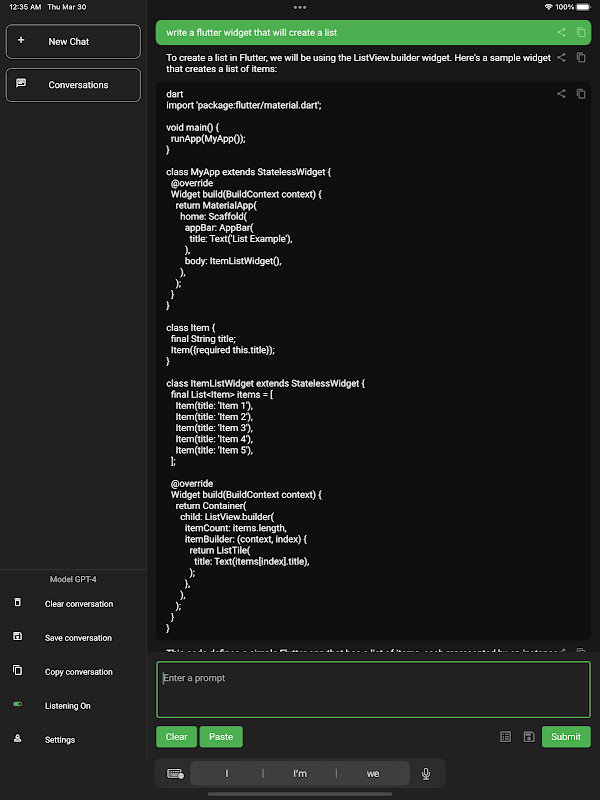Screen dimensions: 600x800
Task: Click "itemCount: items.length," line
Action: (x=236, y=528)
